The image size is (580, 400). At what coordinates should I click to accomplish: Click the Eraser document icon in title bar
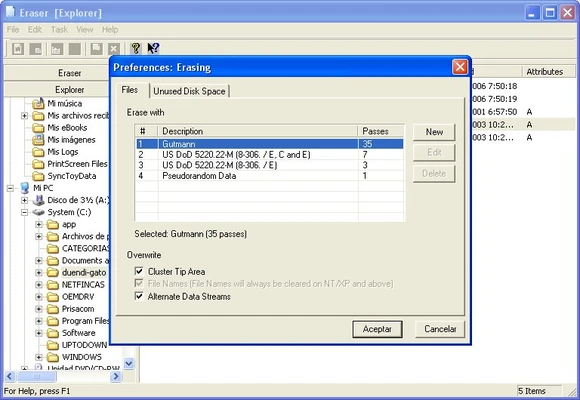[x=10, y=12]
